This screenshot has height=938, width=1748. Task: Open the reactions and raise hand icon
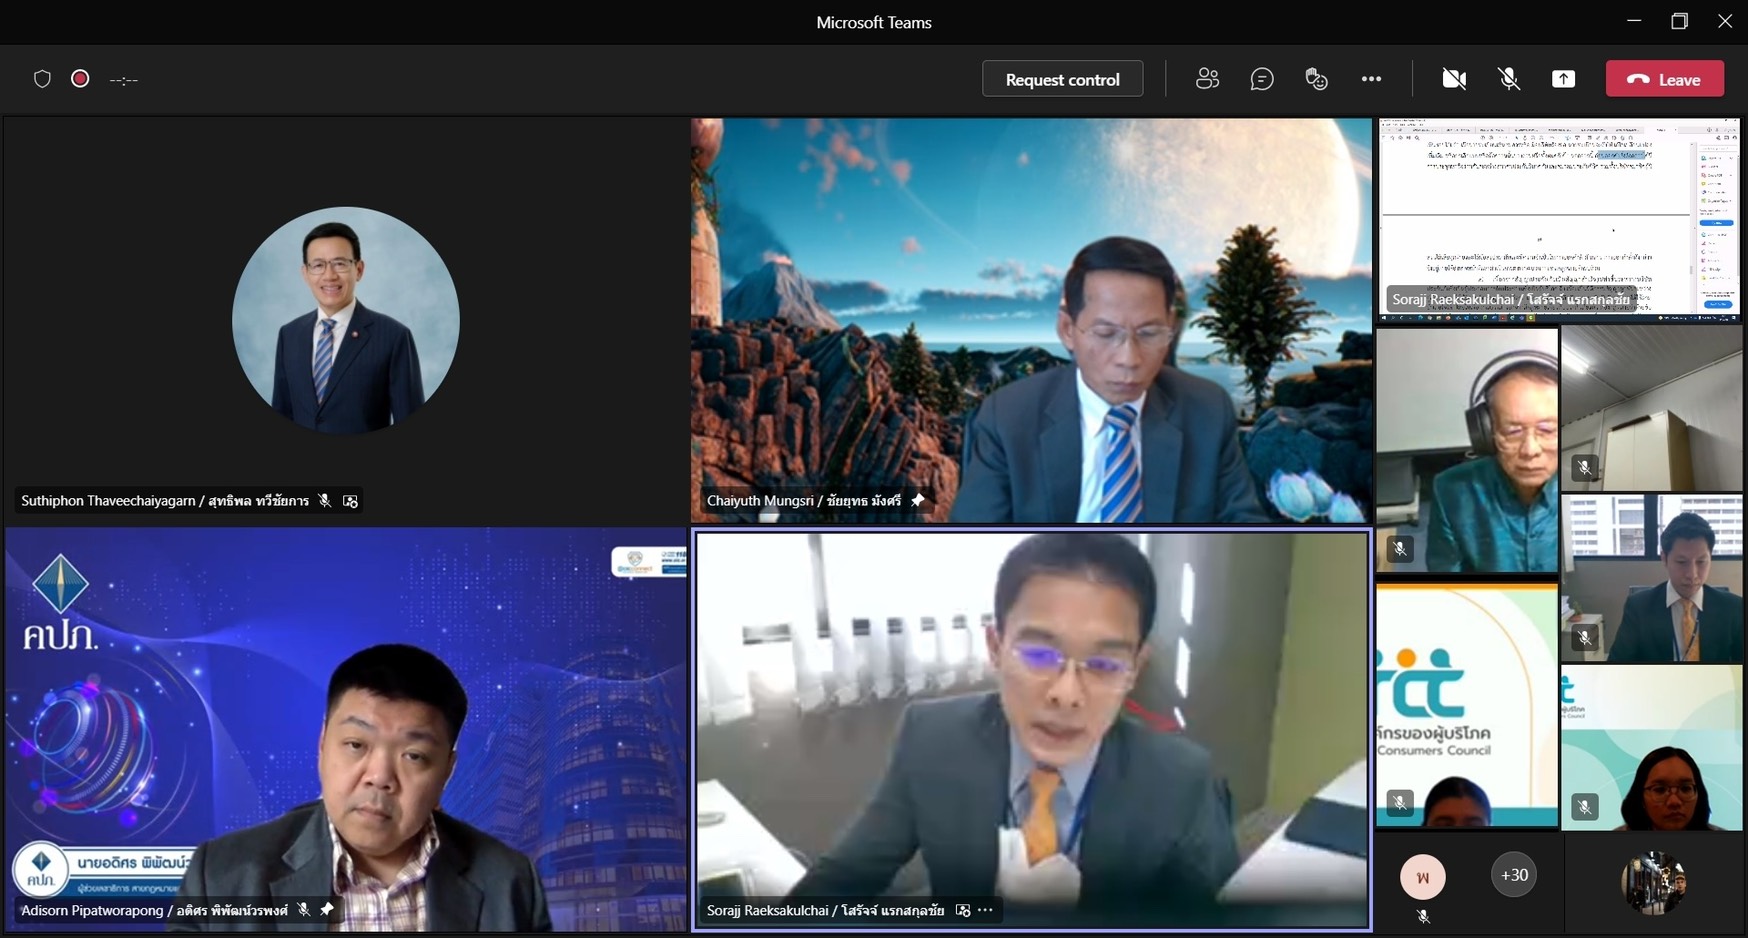coord(1316,79)
